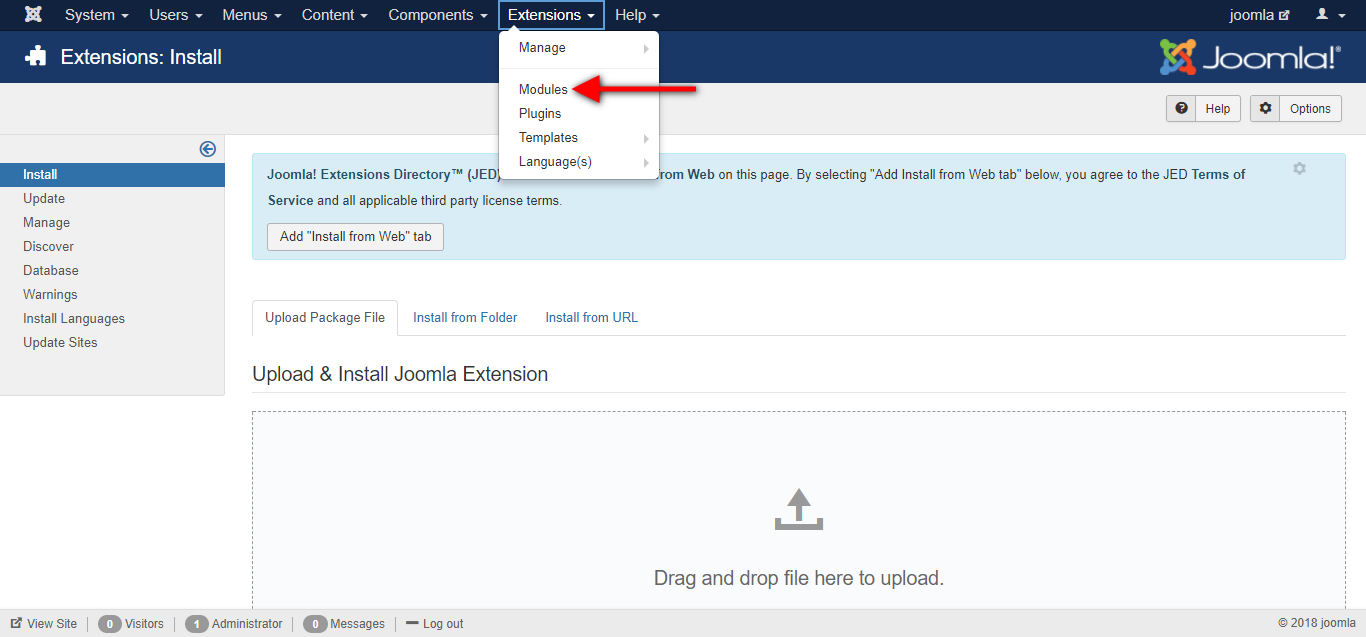1366x637 pixels.
Task: Go to Manage in the sidebar
Action: click(47, 222)
